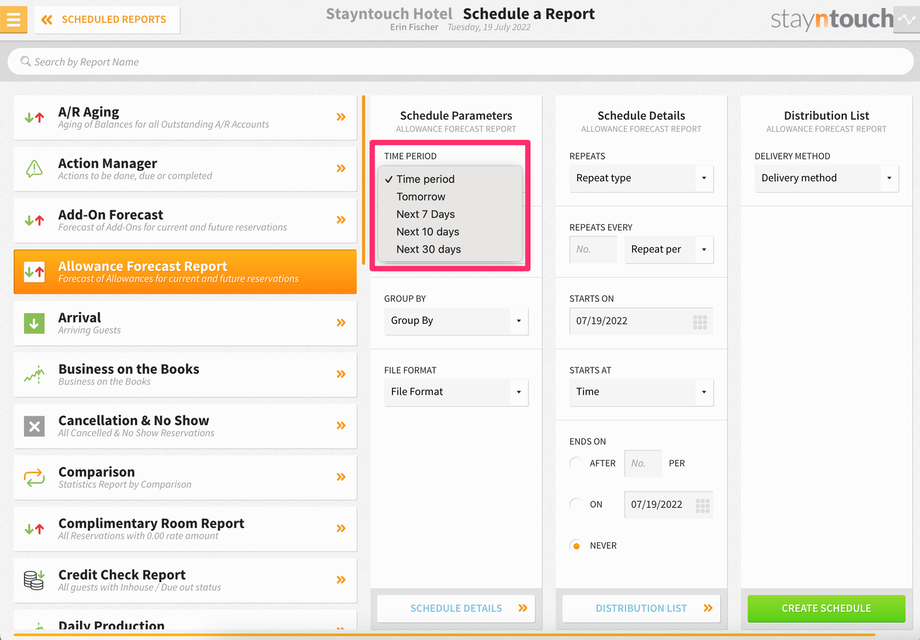Viewport: 920px width, 640px height.
Task: Select the NEVER radio button
Action: coord(576,546)
